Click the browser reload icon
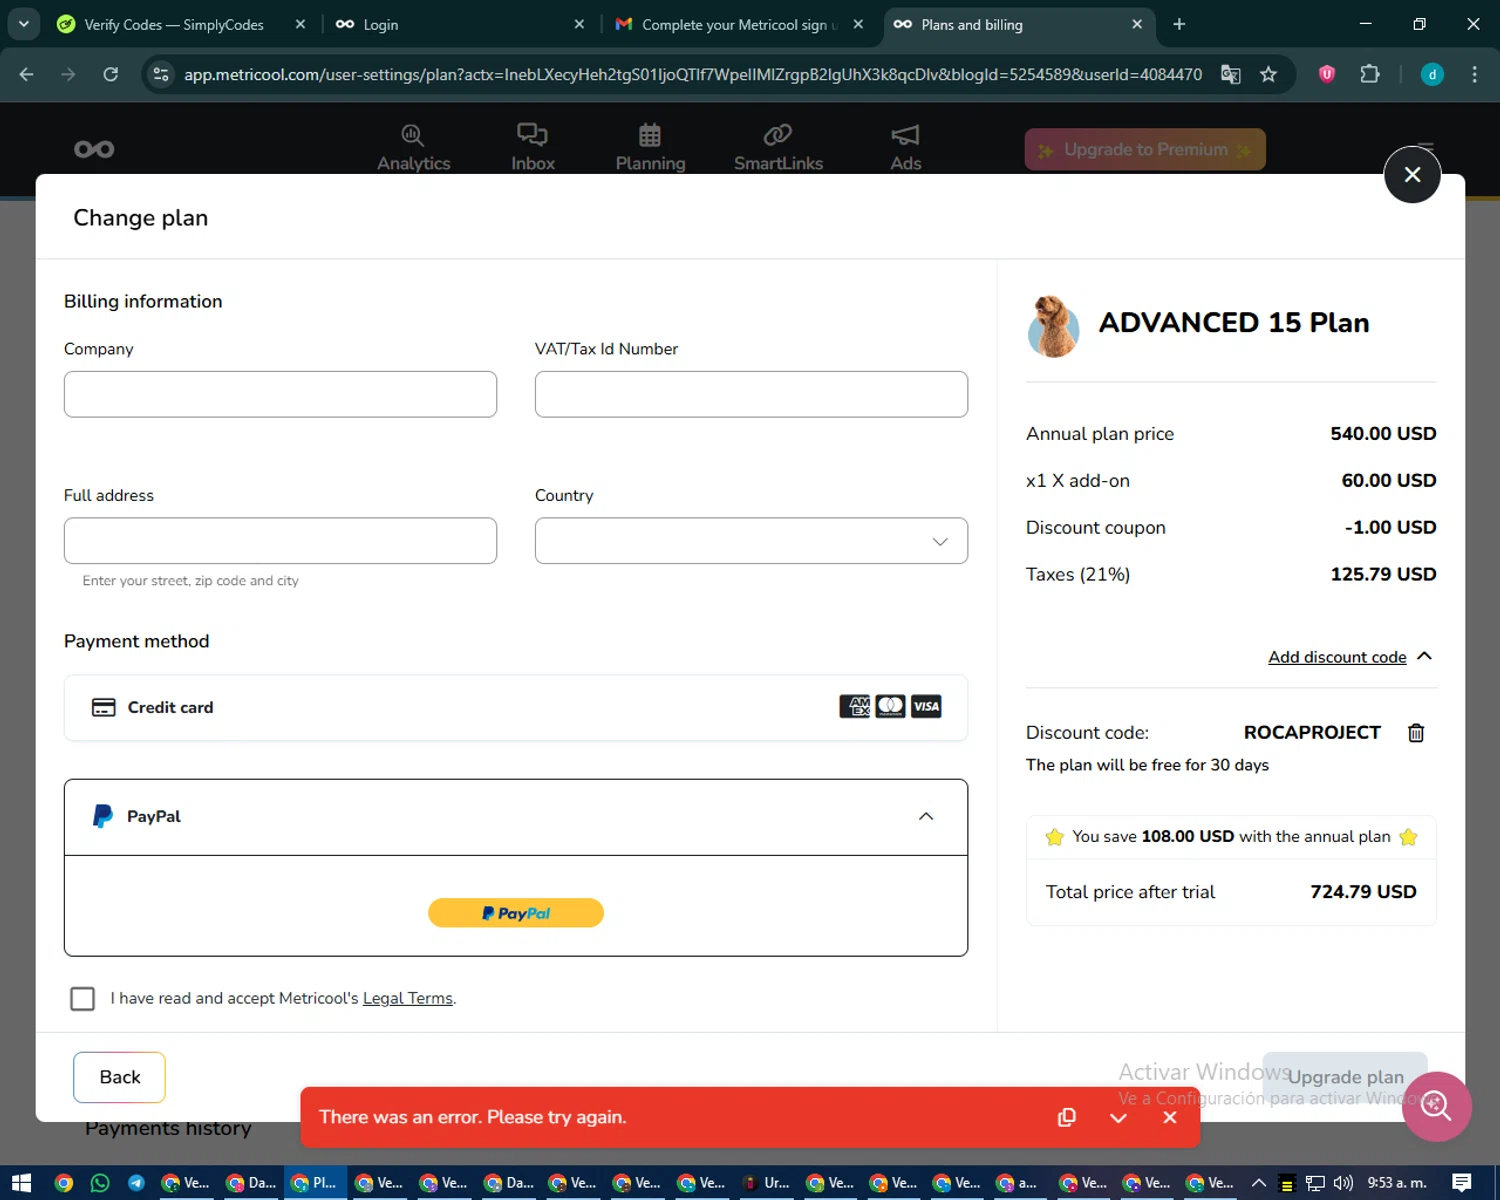 (111, 74)
